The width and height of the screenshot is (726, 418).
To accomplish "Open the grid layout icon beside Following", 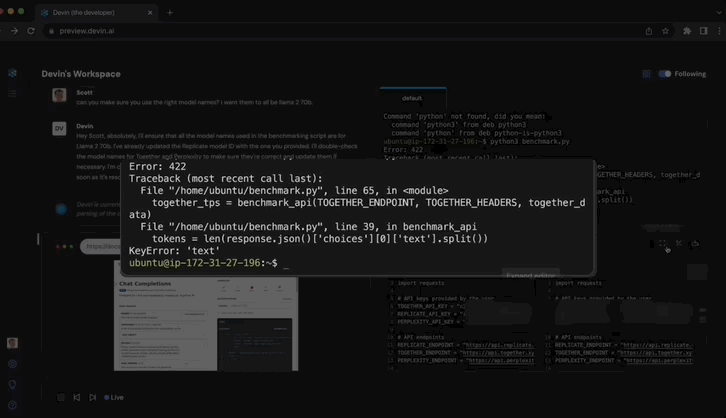I will click(646, 74).
